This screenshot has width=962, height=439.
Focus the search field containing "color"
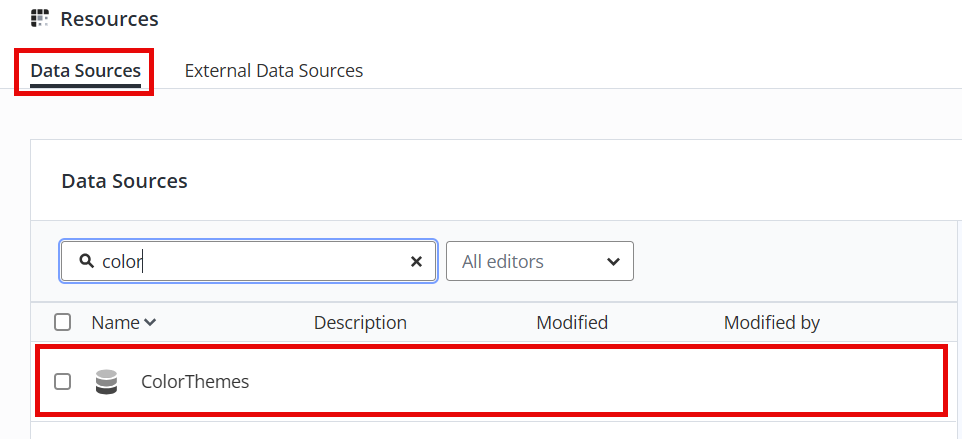click(248, 261)
